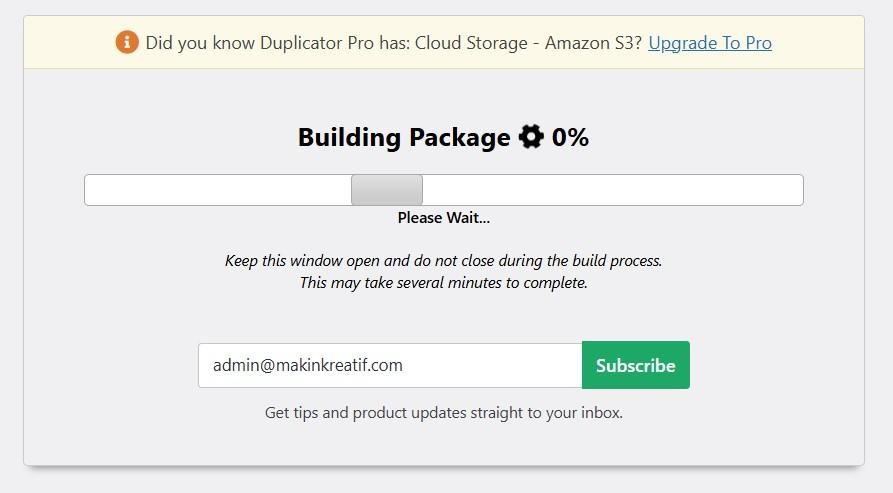
Task: Open the Upgrade To Pro link
Action: (x=710, y=43)
